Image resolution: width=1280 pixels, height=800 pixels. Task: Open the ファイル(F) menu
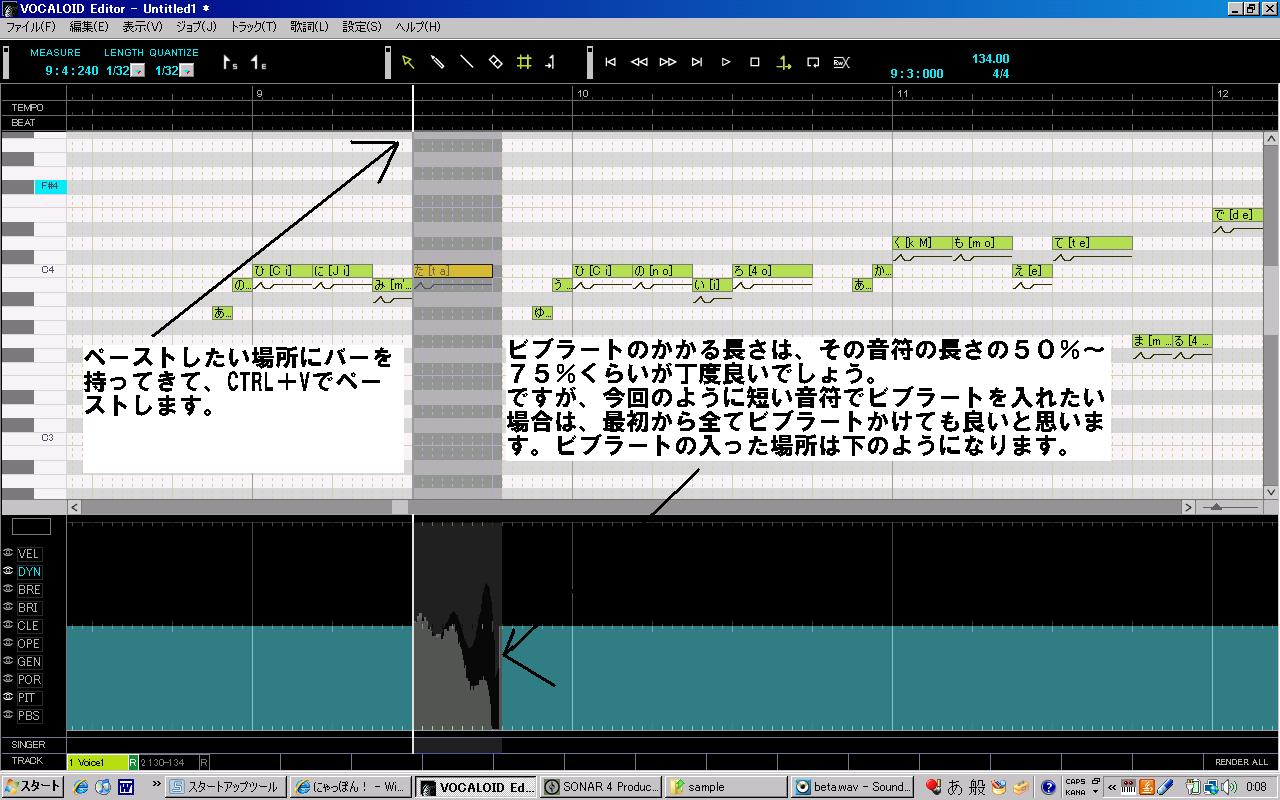coord(31,27)
